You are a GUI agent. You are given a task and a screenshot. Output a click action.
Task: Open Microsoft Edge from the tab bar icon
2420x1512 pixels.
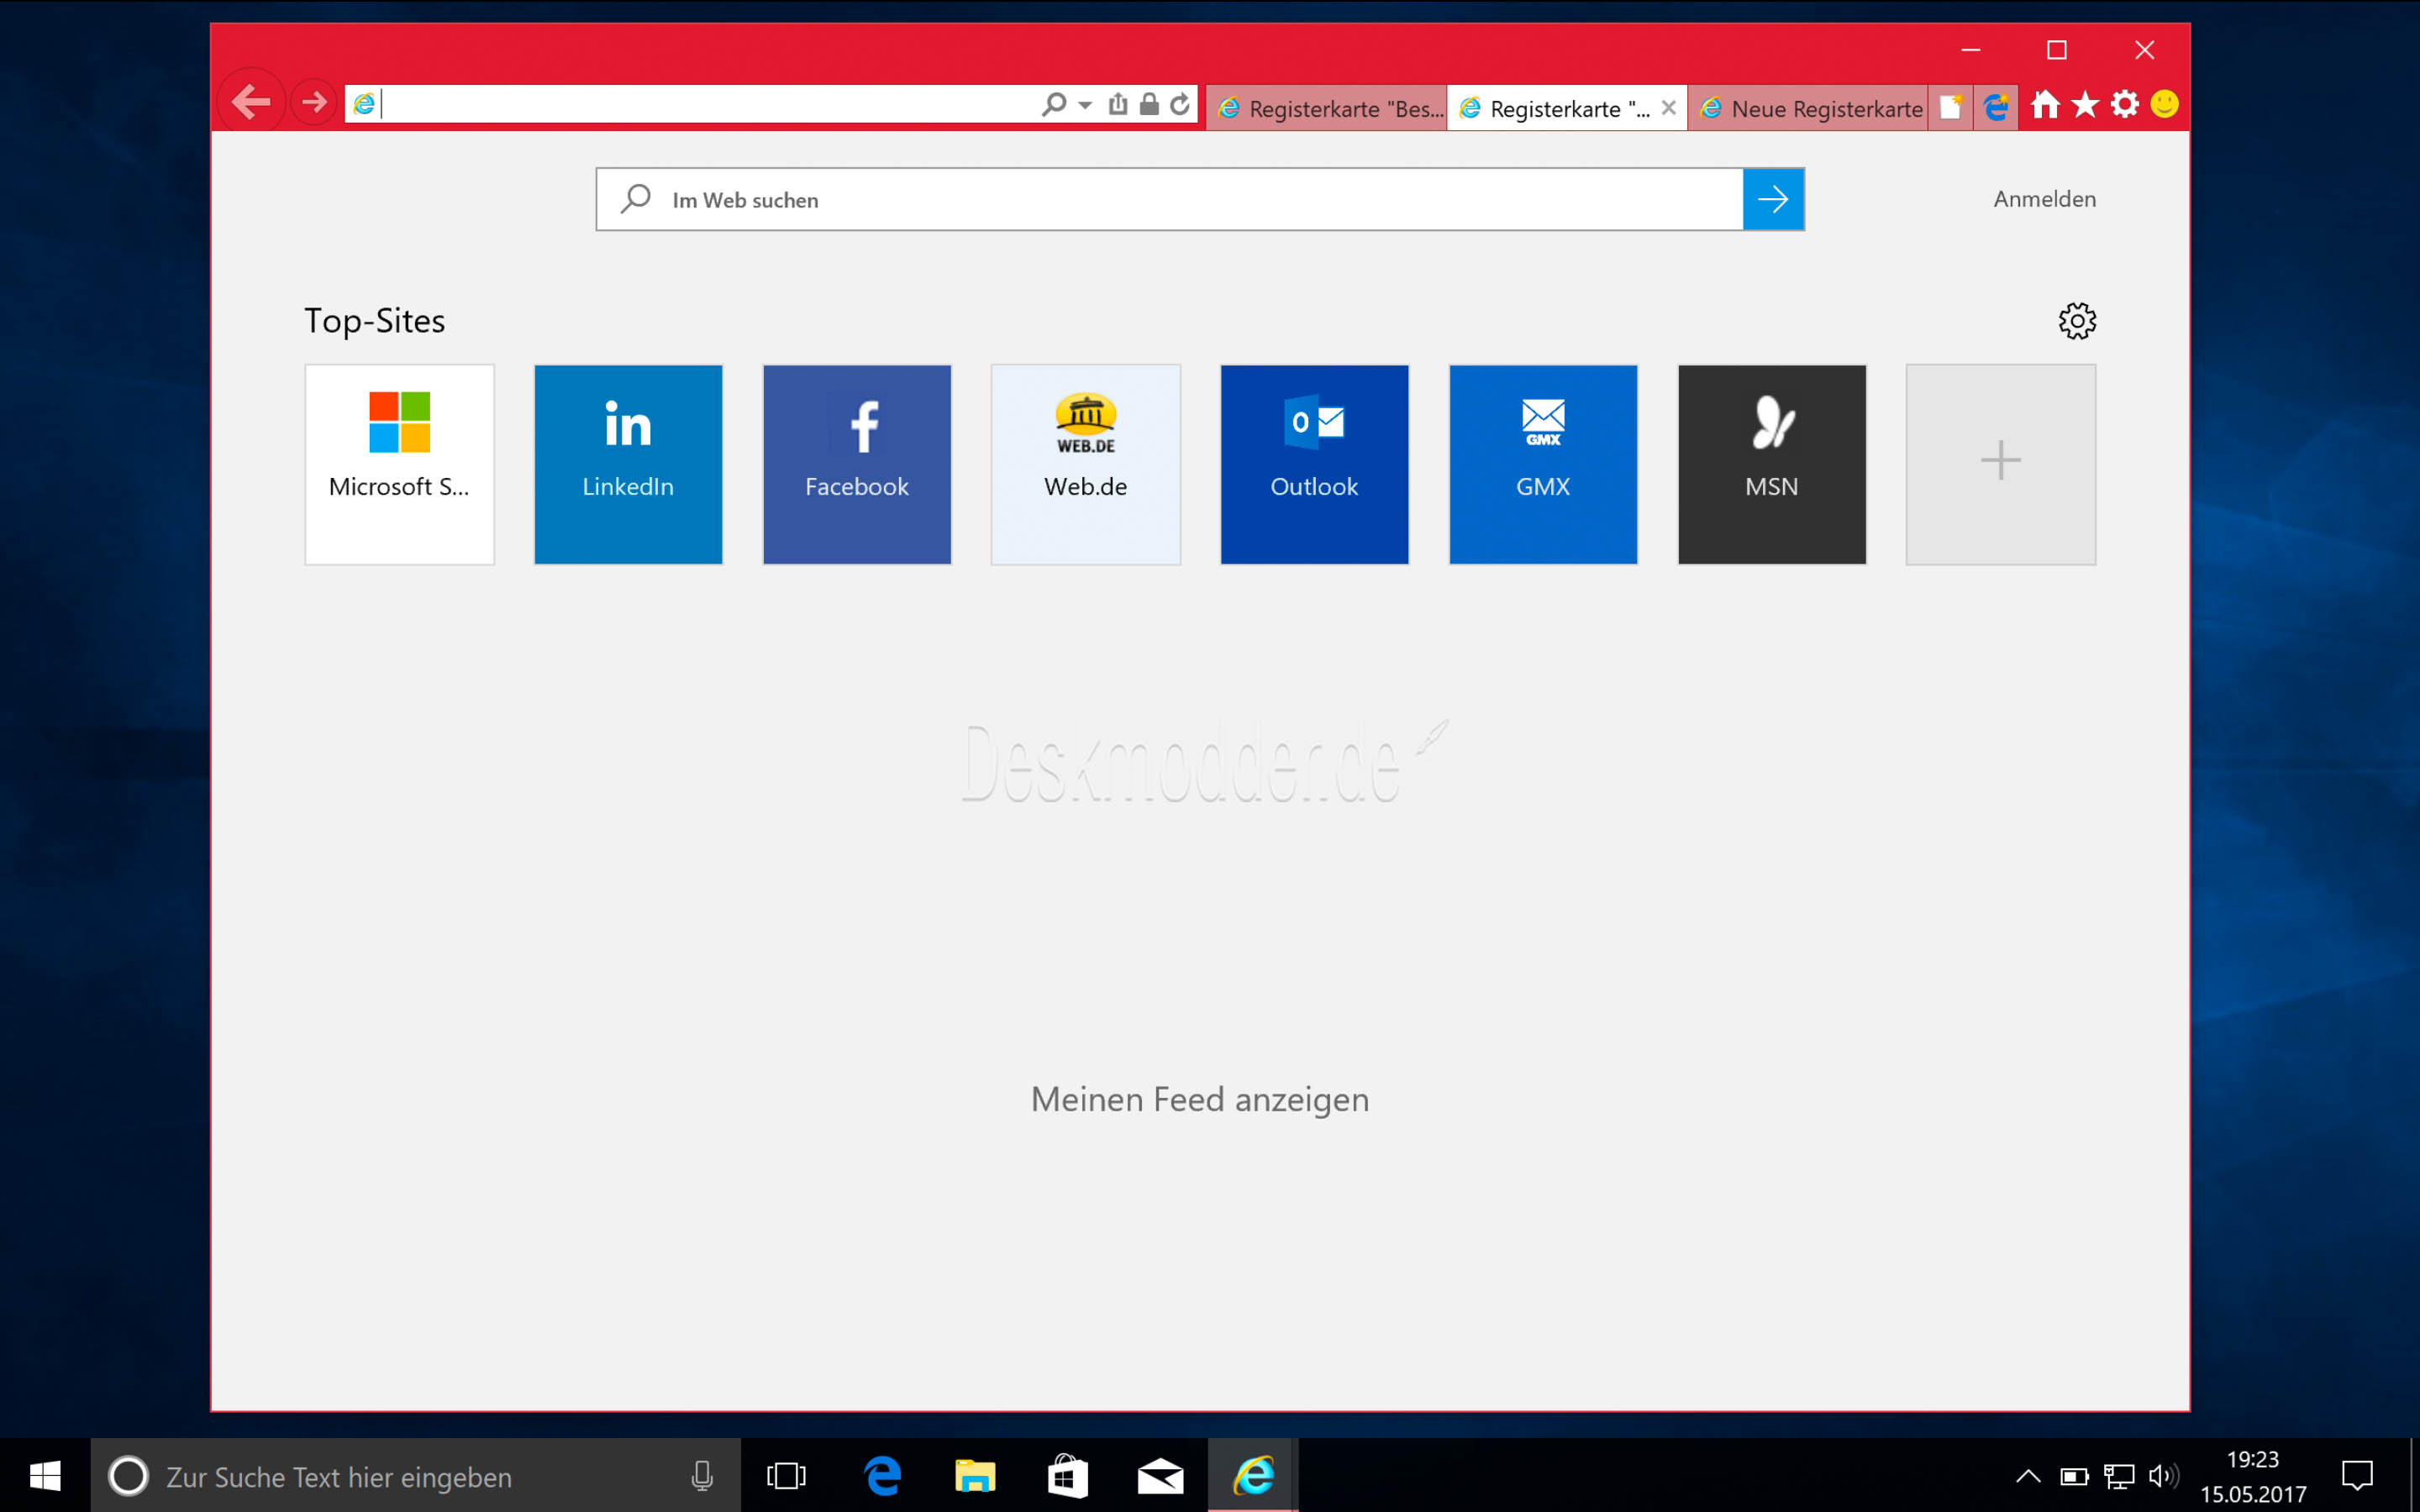pos(1996,107)
